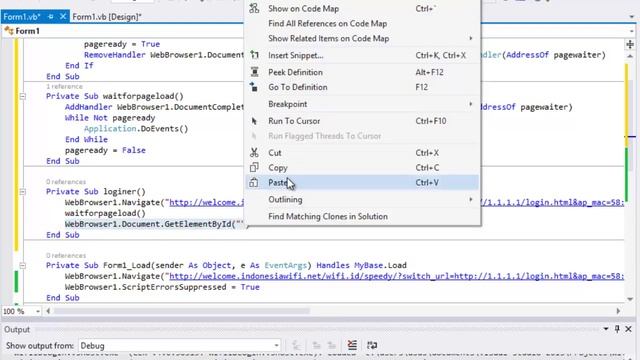Select Cut from the context menu
This screenshot has height=360, width=640.
click(x=362, y=153)
